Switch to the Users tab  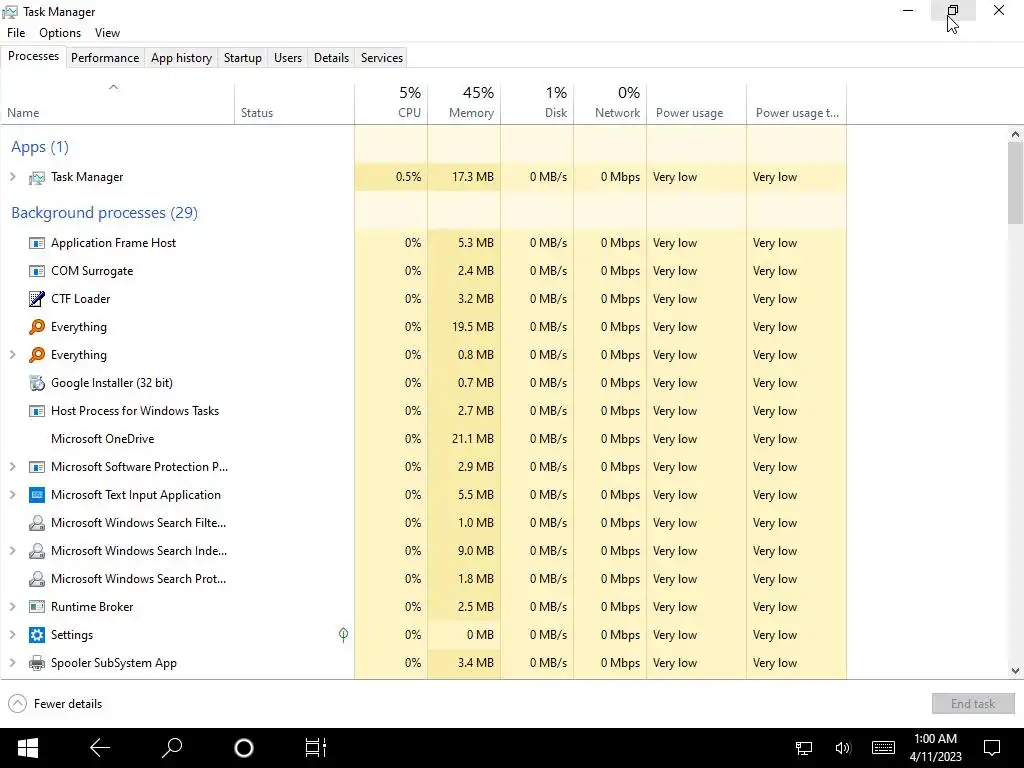click(288, 57)
